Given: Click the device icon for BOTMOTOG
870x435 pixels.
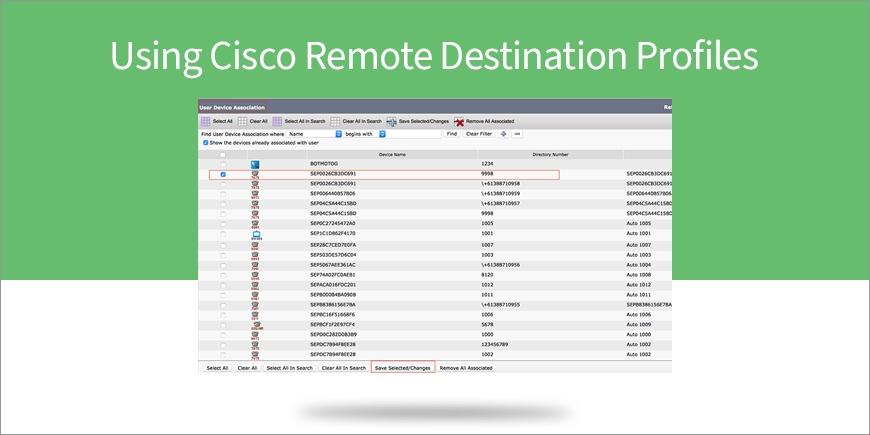Looking at the screenshot, I should click(x=255, y=164).
